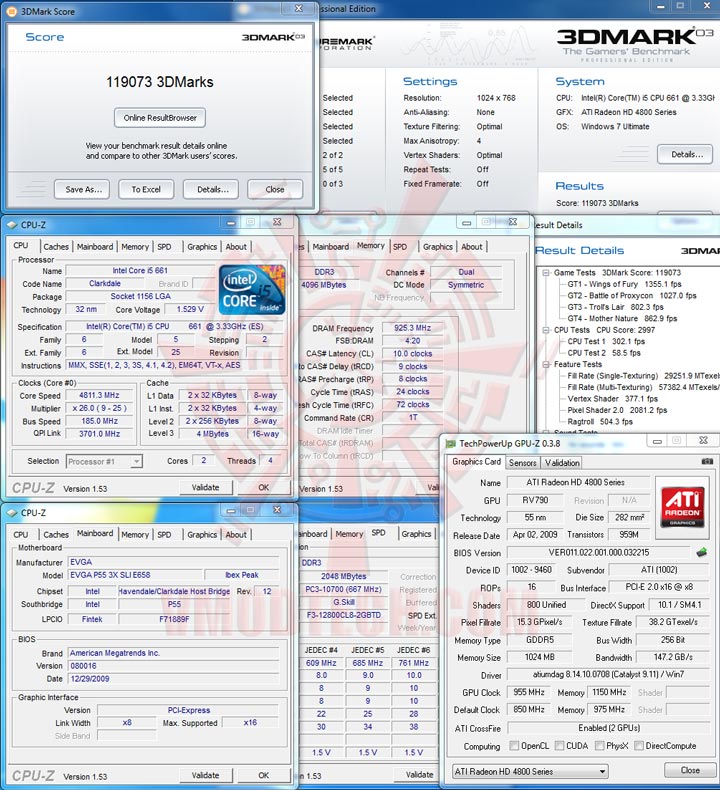Open the Sensors tab in GPU-Z
The width and height of the screenshot is (720, 790).
pyautogui.click(x=522, y=463)
